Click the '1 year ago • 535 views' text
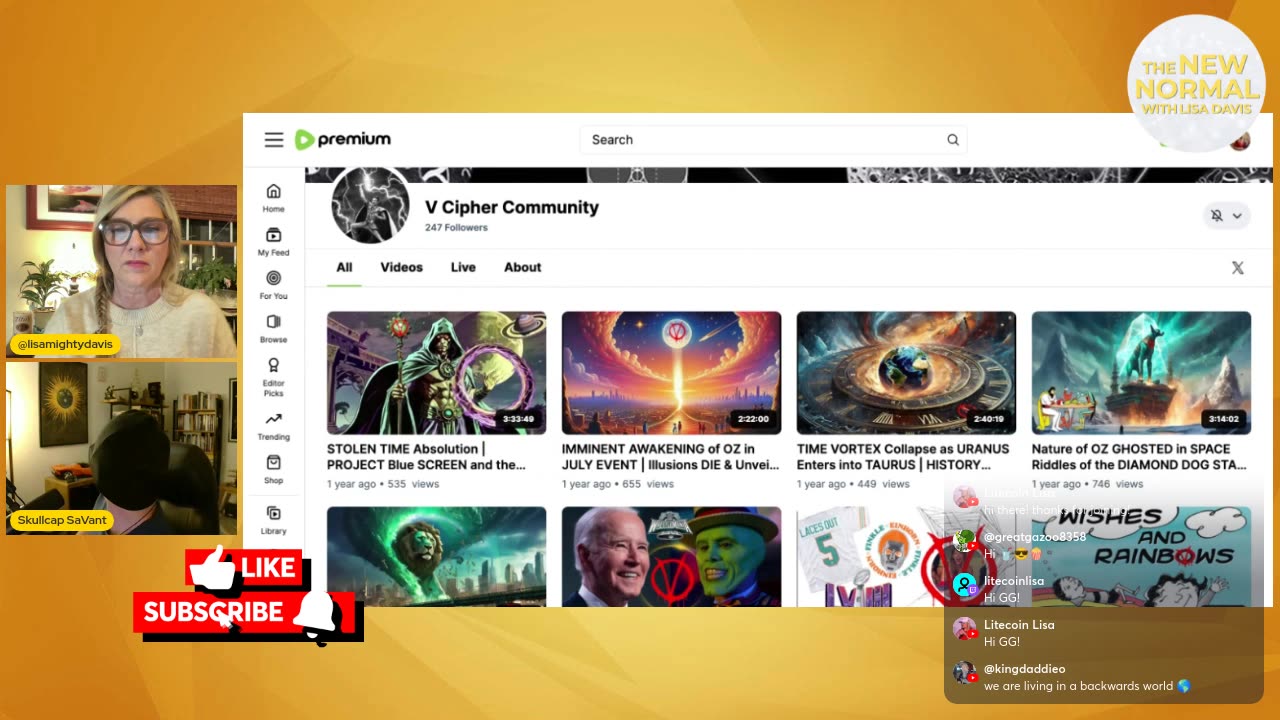This screenshot has height=720, width=1280. (x=383, y=484)
